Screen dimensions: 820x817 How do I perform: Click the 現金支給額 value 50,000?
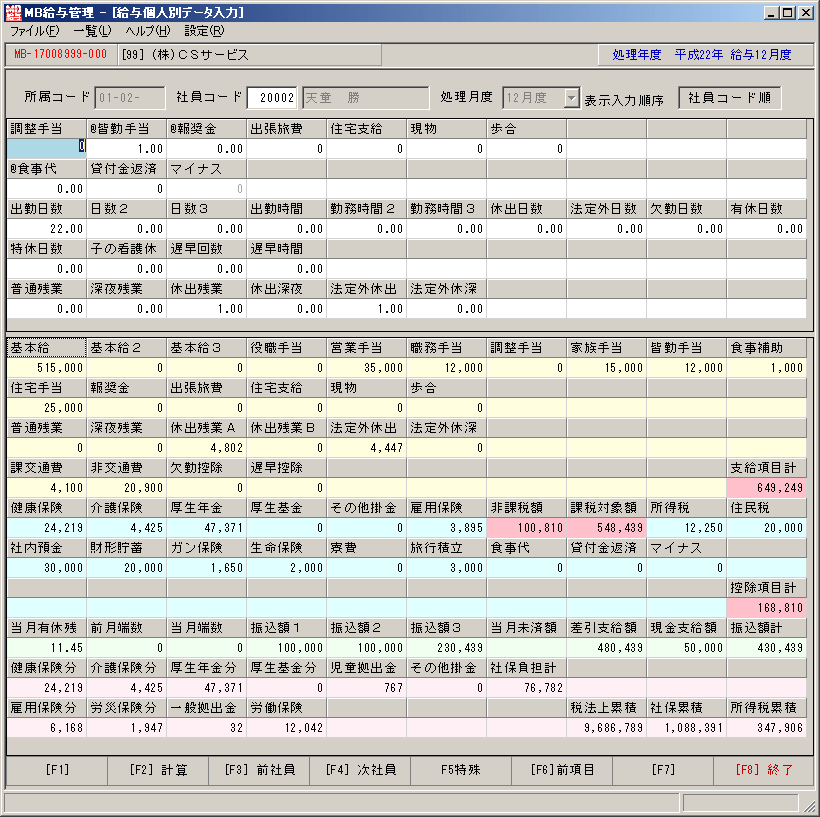[x=687, y=648]
